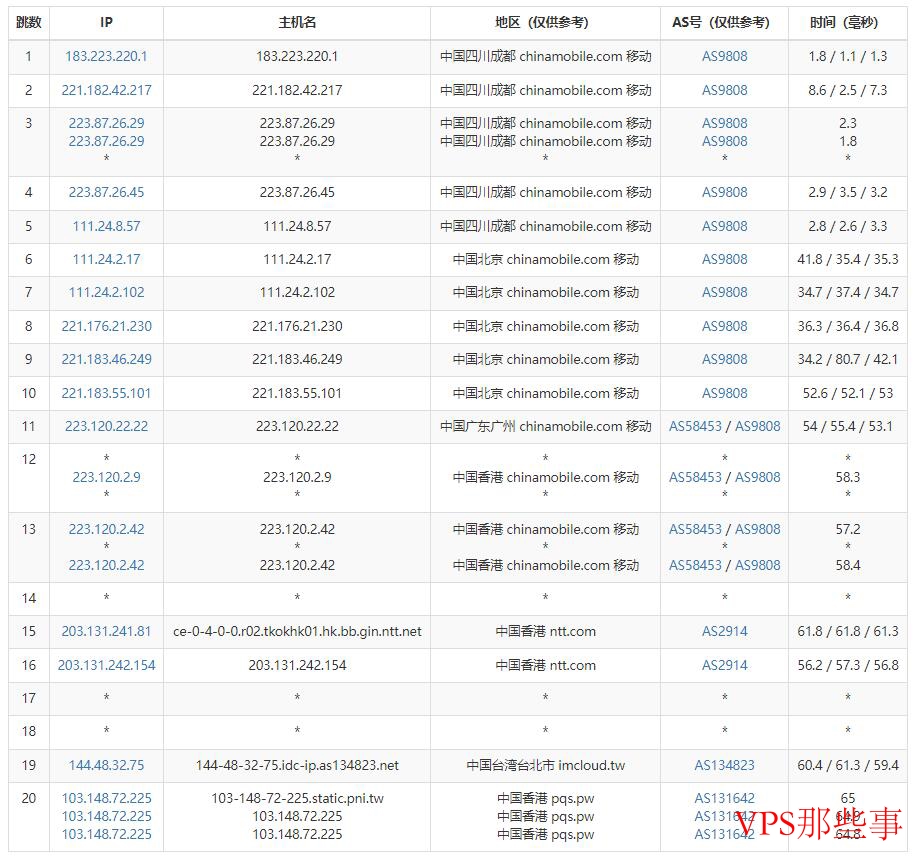The image size is (914, 856).
Task: Open IP link 221.182.42.217
Action: tap(106, 90)
